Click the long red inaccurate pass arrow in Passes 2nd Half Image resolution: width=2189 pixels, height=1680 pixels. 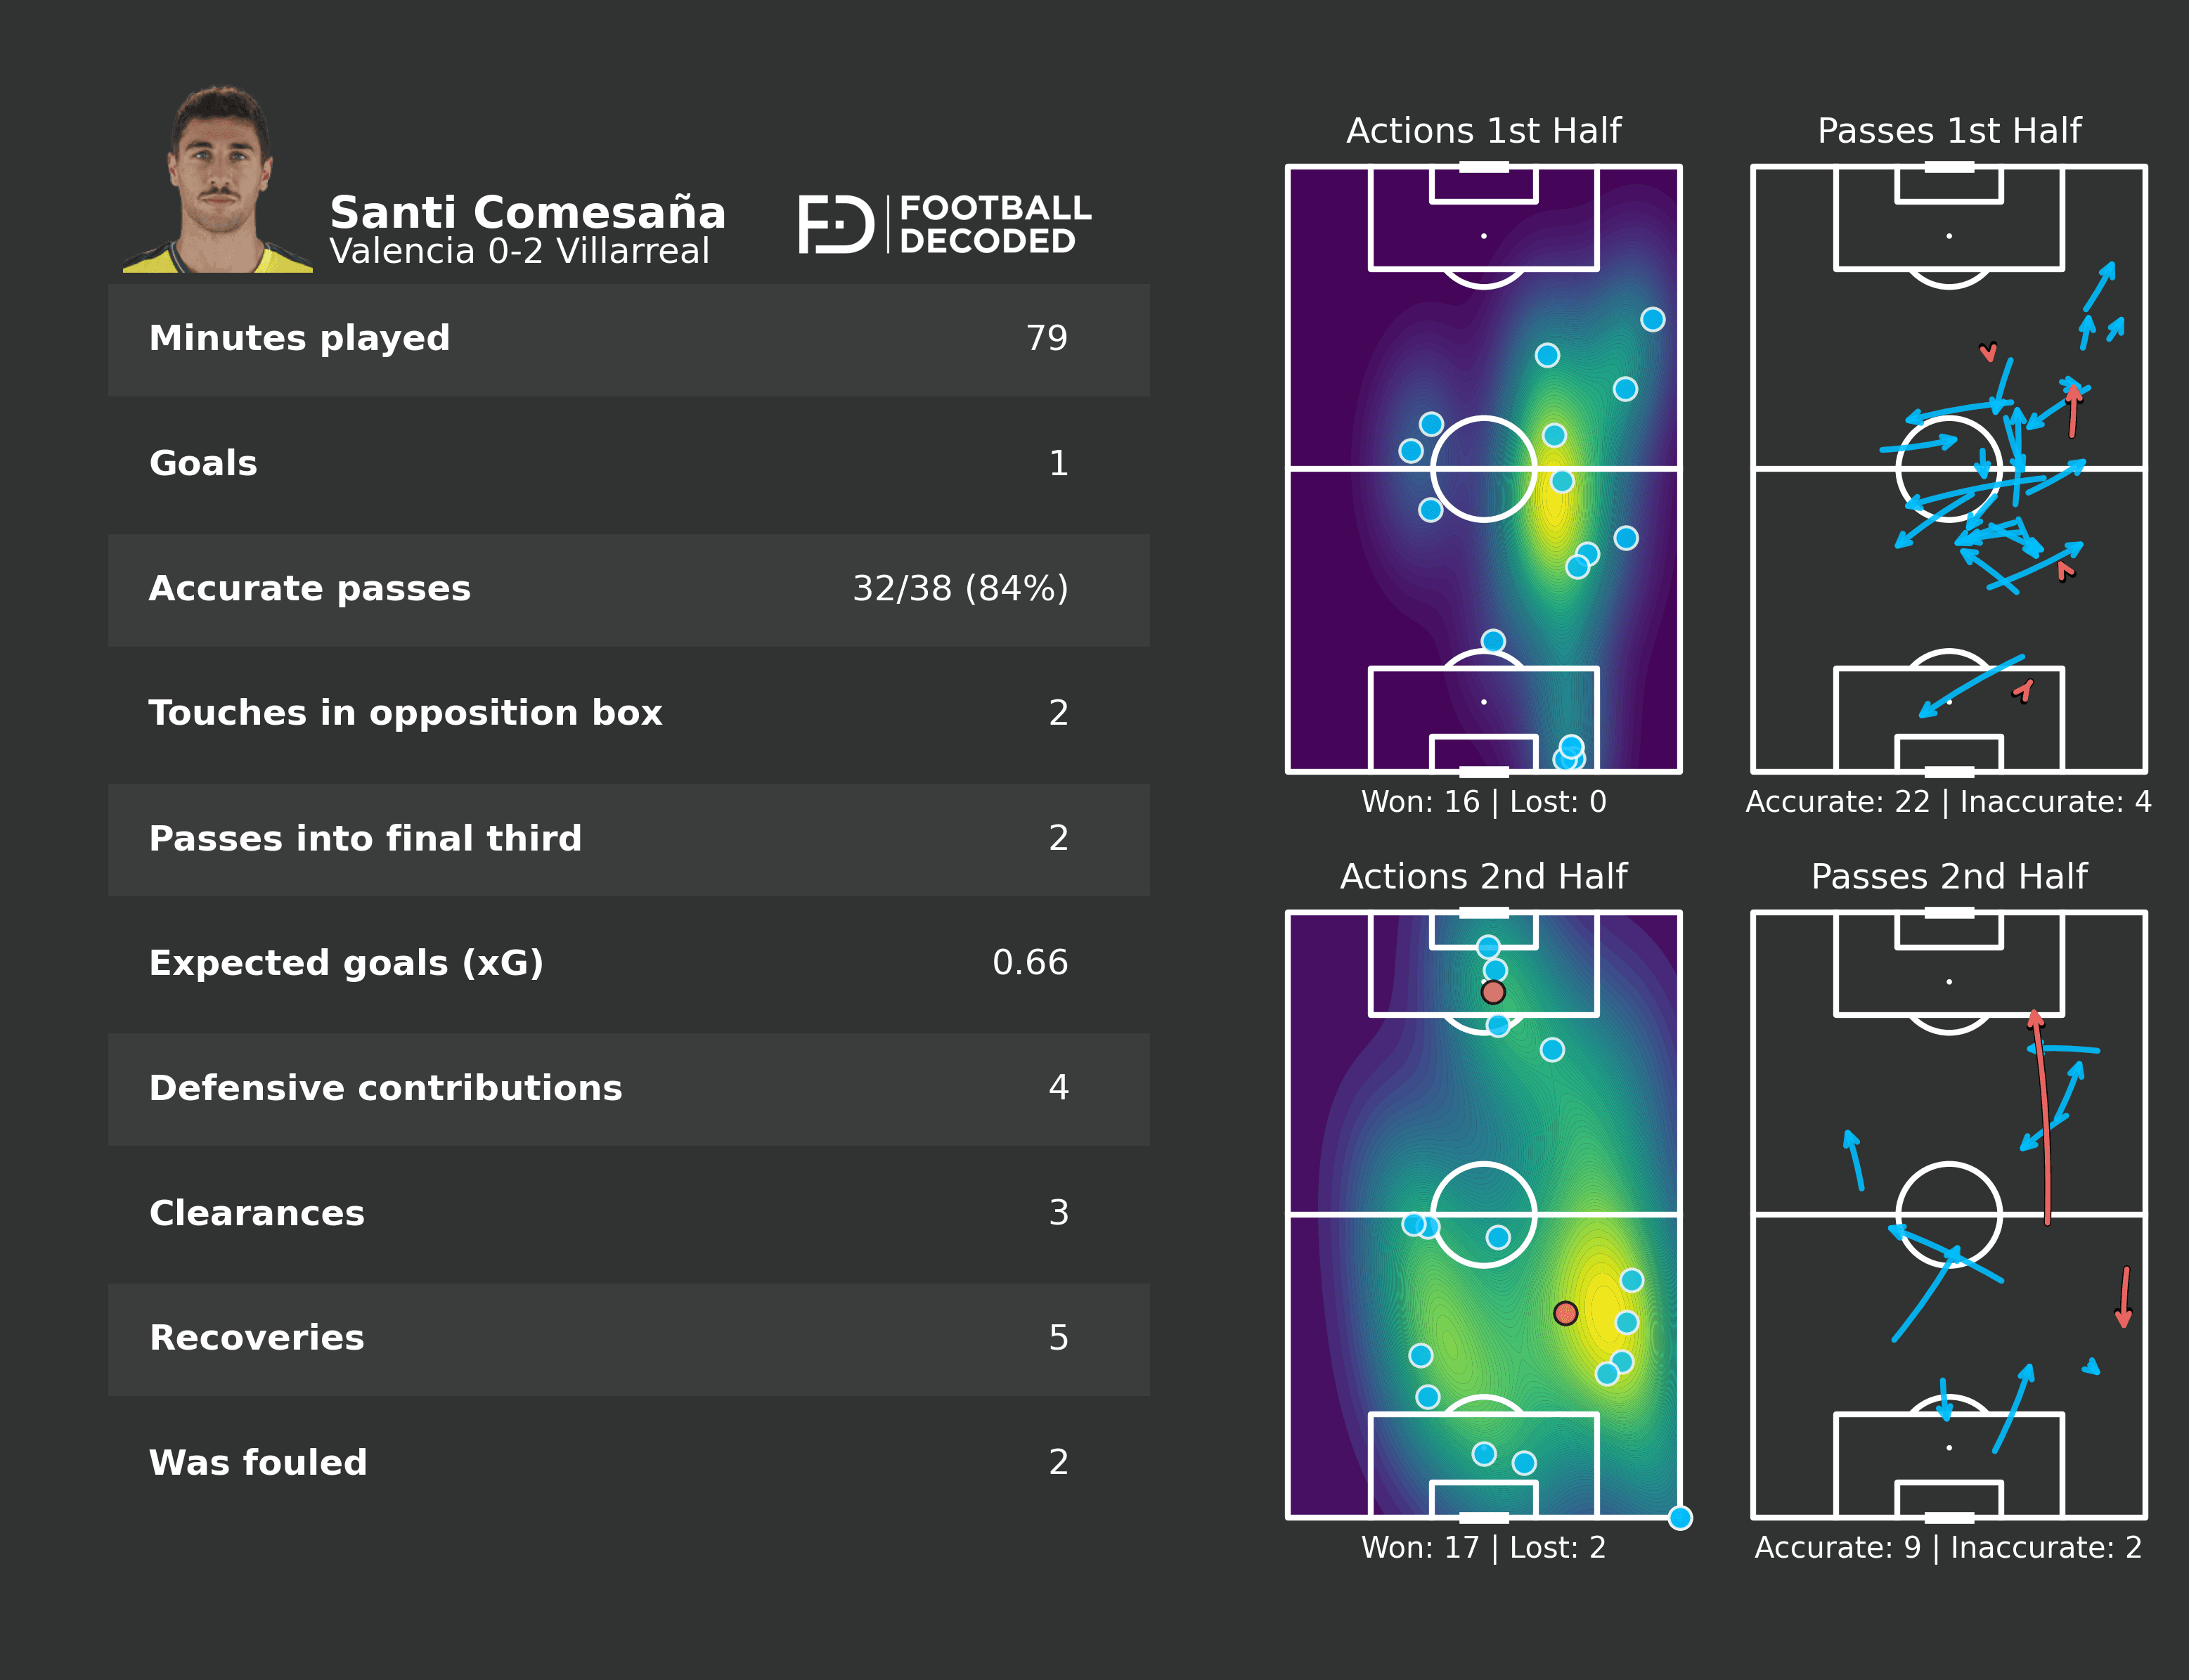pos(2044,1120)
